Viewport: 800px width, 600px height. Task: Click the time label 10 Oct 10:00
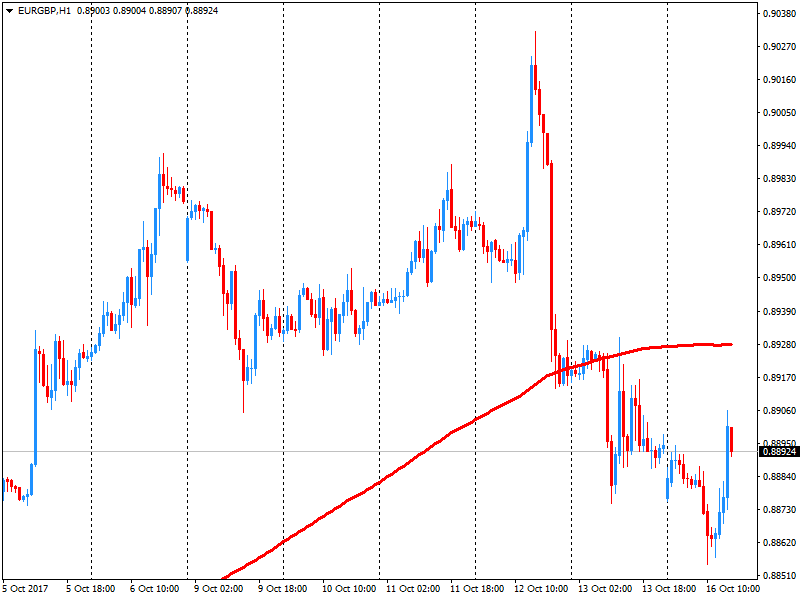click(349, 589)
